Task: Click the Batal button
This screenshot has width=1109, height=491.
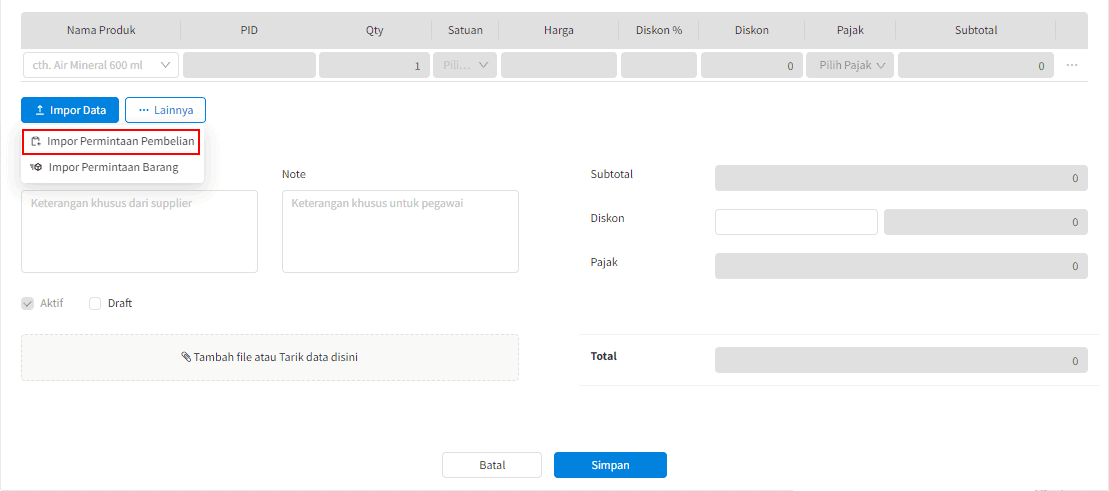Action: pyautogui.click(x=492, y=465)
